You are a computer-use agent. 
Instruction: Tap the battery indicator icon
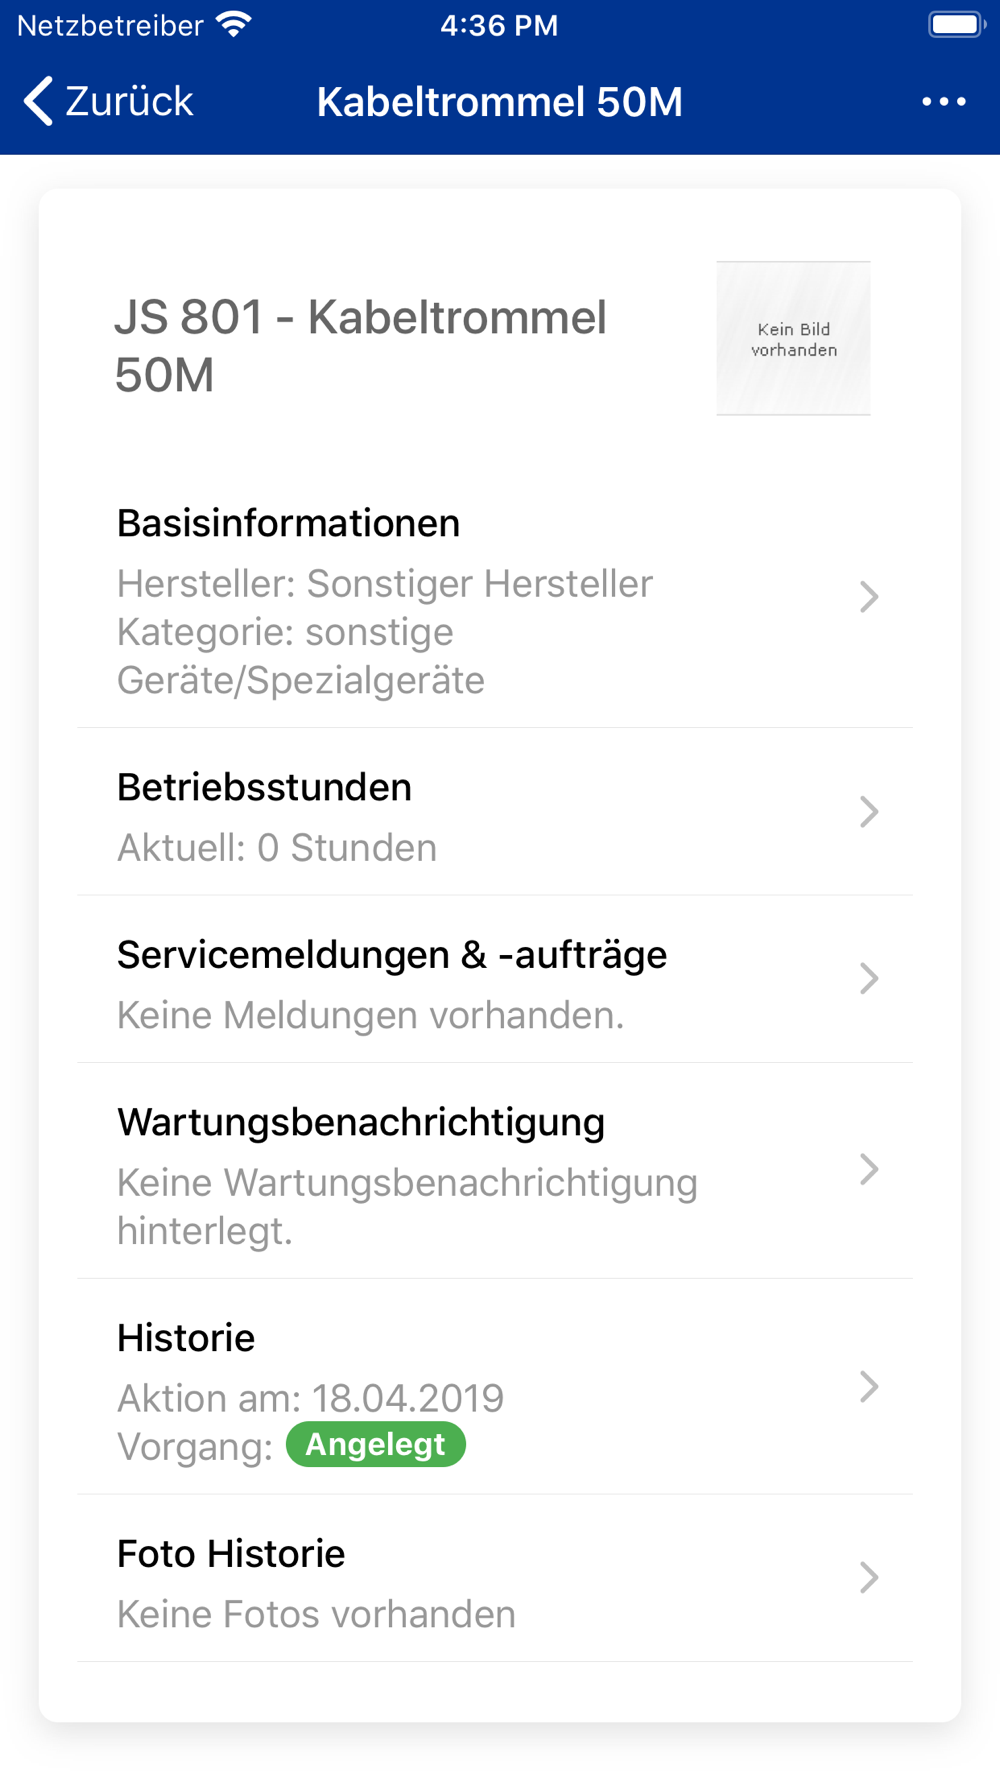click(x=955, y=25)
